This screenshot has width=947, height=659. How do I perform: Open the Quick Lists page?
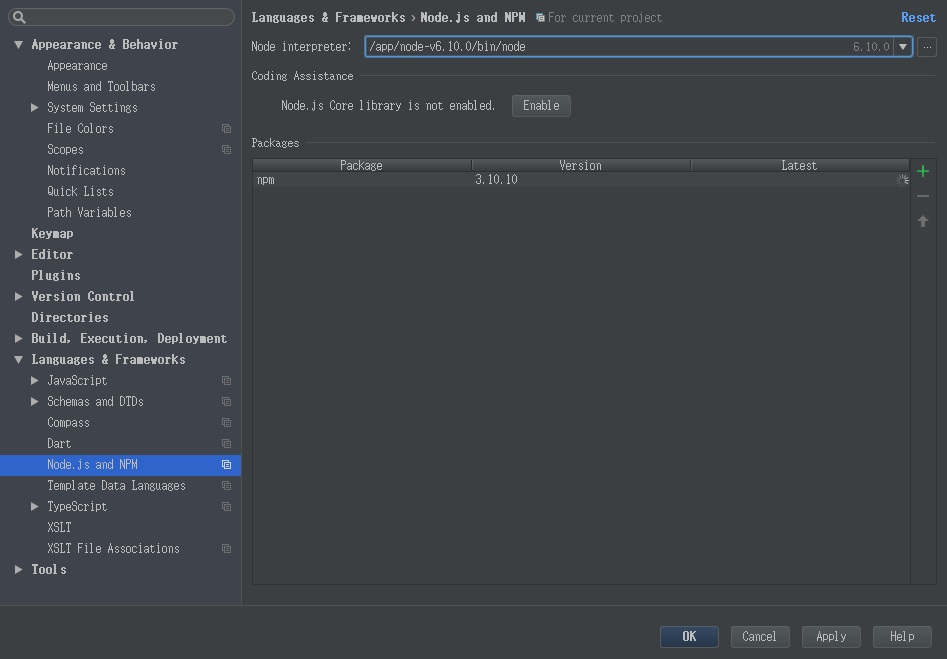click(x=80, y=191)
